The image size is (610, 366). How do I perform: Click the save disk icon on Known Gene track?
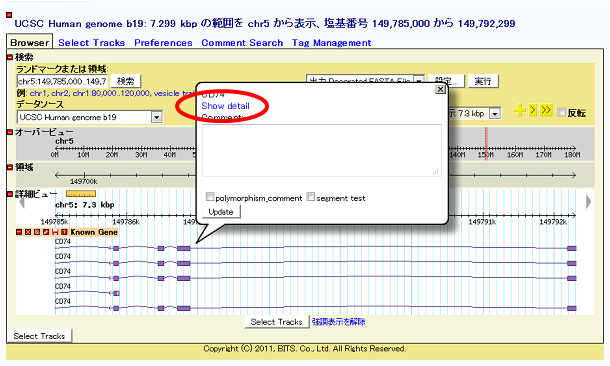(55, 232)
